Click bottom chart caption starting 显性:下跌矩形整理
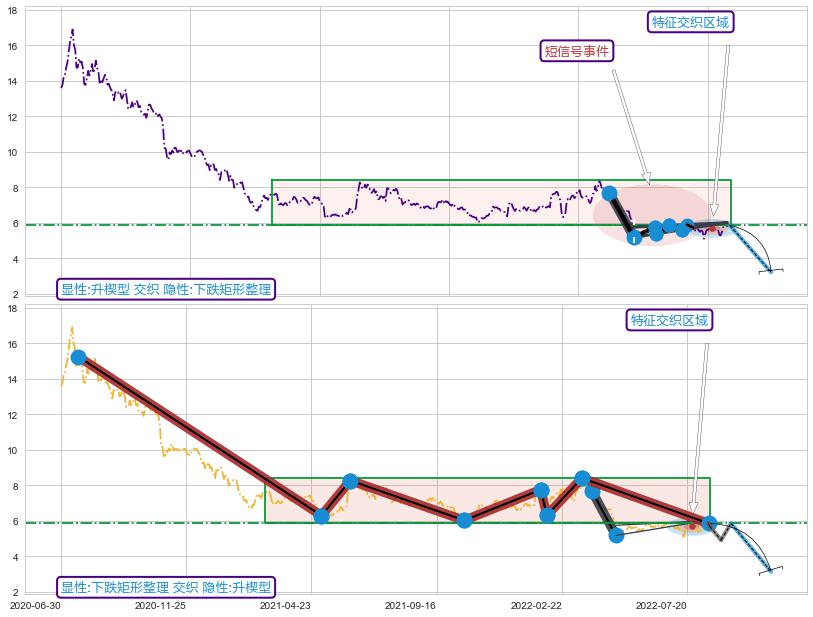The width and height of the screenshot is (813, 617). pos(166,587)
